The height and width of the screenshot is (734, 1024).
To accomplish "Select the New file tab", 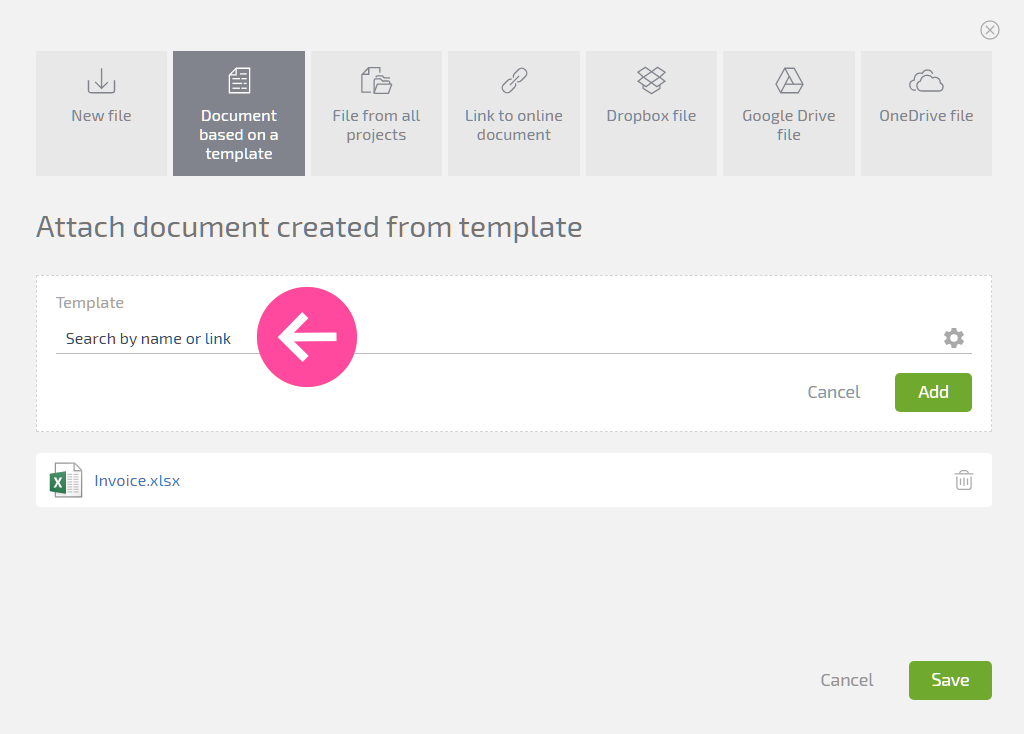I will pos(101,113).
